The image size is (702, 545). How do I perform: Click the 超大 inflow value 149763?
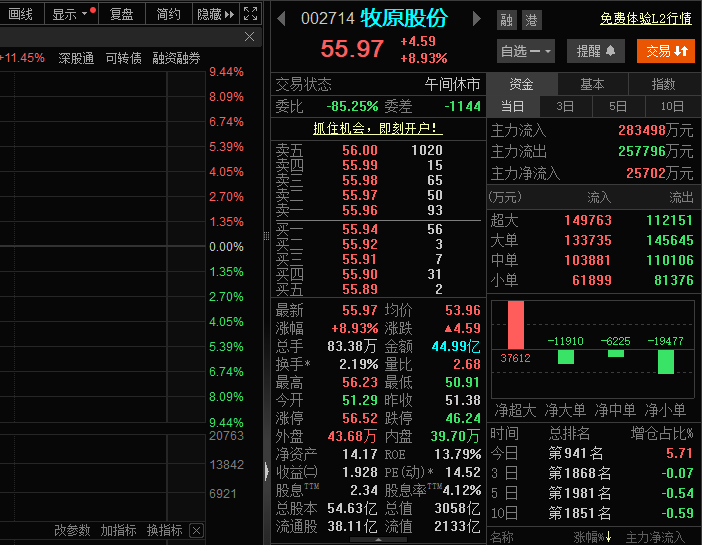pos(588,220)
